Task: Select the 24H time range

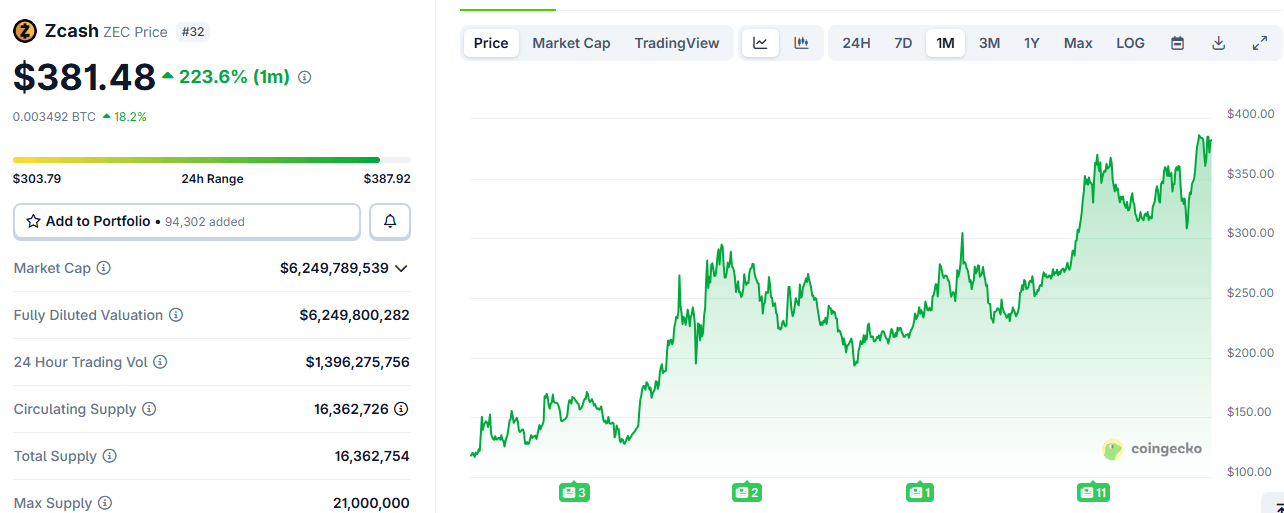Action: coord(856,43)
